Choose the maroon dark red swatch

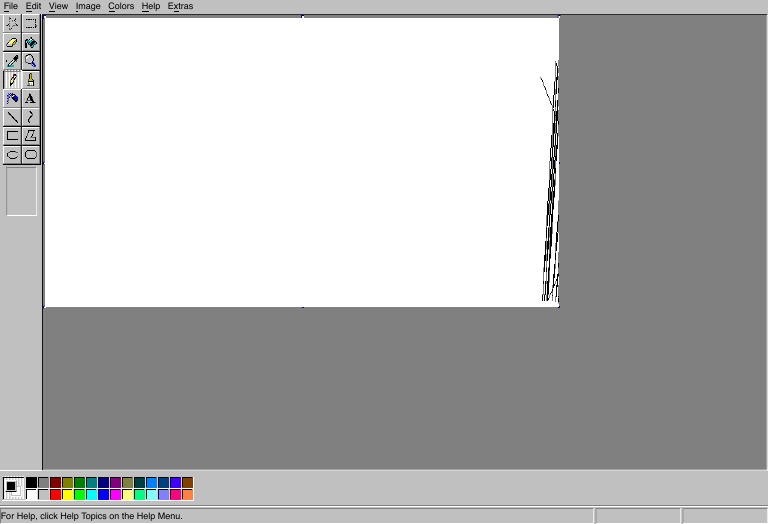(55, 483)
